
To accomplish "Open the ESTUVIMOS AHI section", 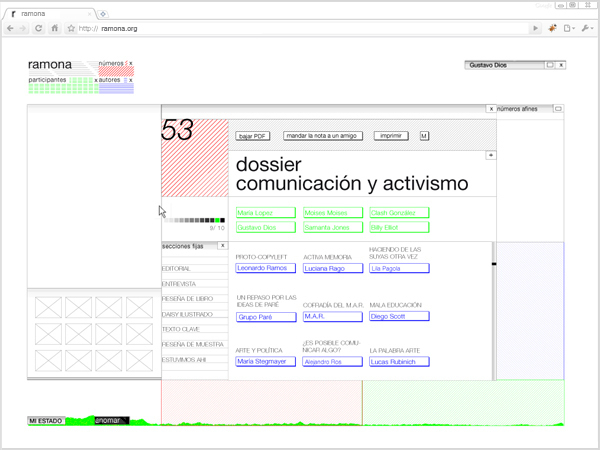I will coord(184,360).
